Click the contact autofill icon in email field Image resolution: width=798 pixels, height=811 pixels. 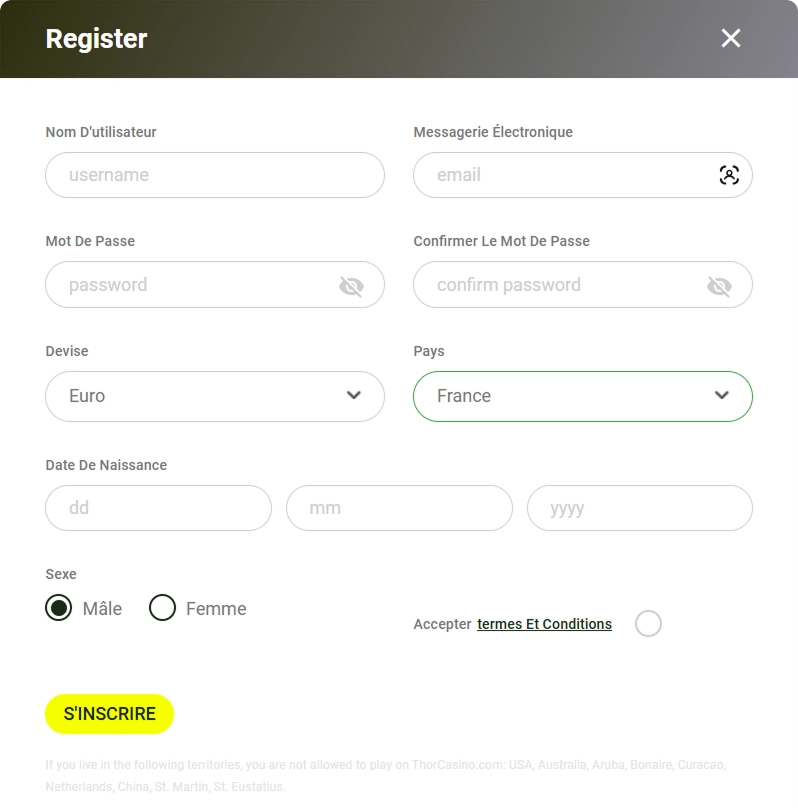tap(729, 175)
